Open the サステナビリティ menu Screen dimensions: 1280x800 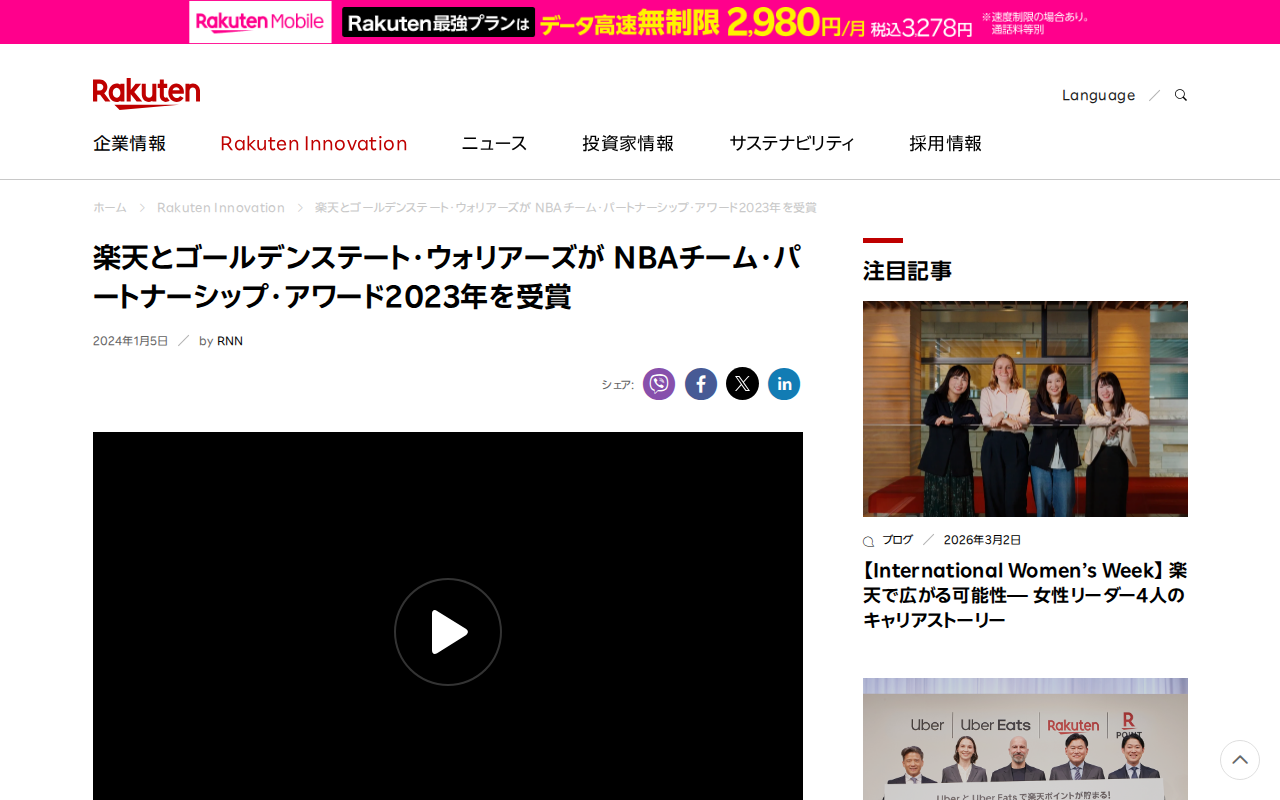pos(792,143)
